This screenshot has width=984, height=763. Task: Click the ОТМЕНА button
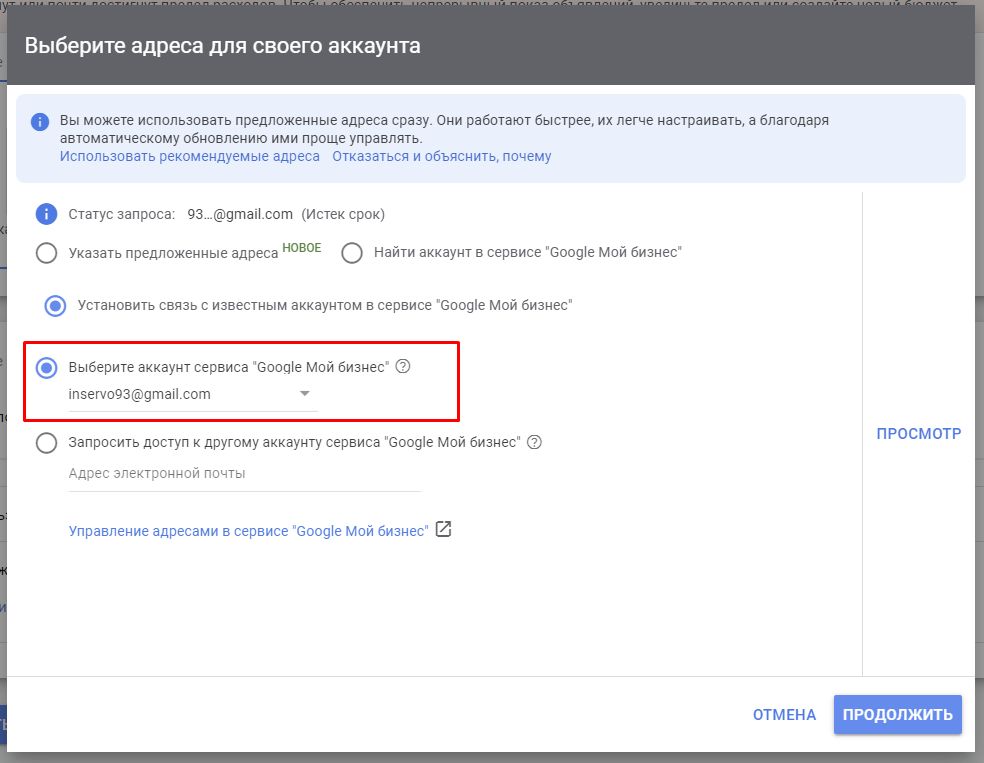pyautogui.click(x=784, y=715)
